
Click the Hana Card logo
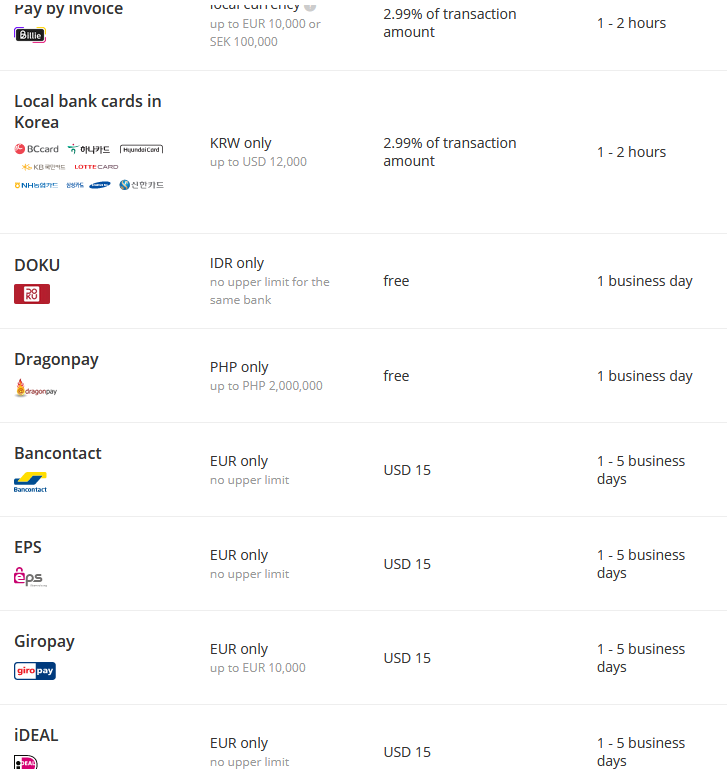[x=89, y=149]
